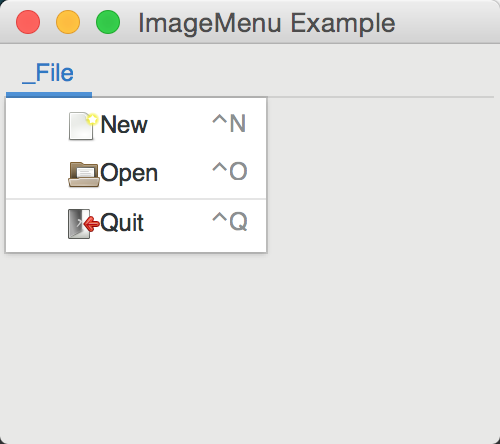Click the open folder icon

[84, 174]
